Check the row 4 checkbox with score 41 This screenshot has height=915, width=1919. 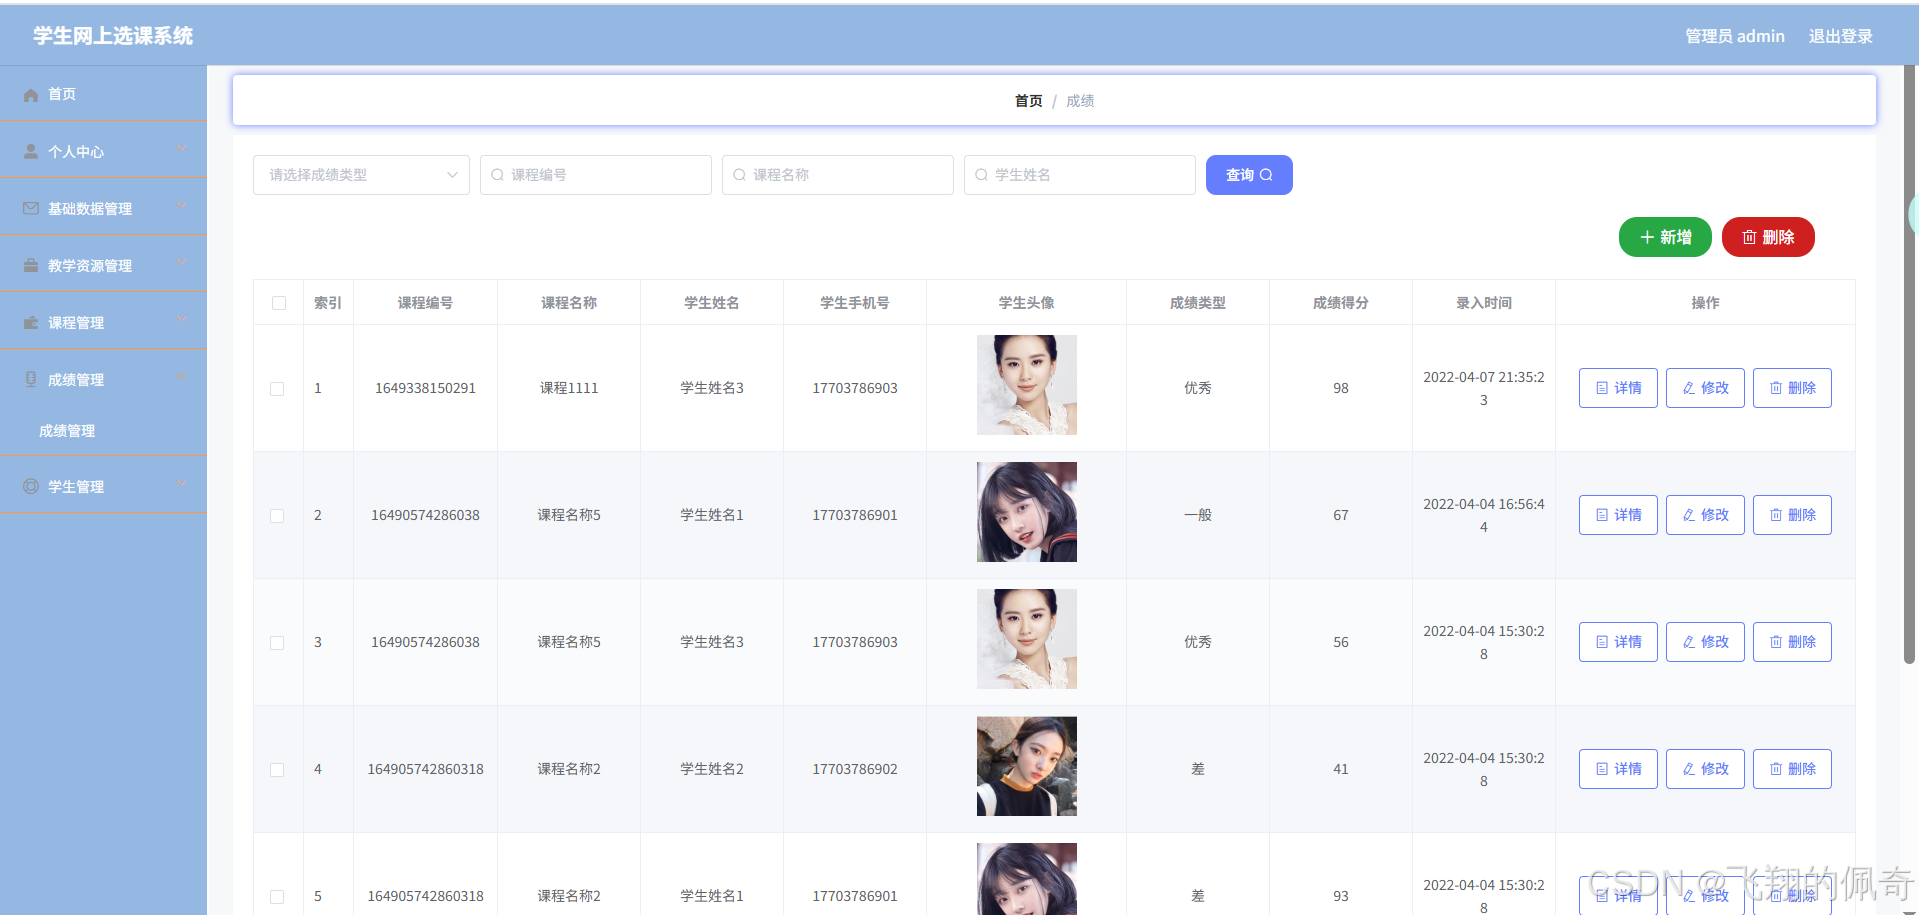click(277, 770)
